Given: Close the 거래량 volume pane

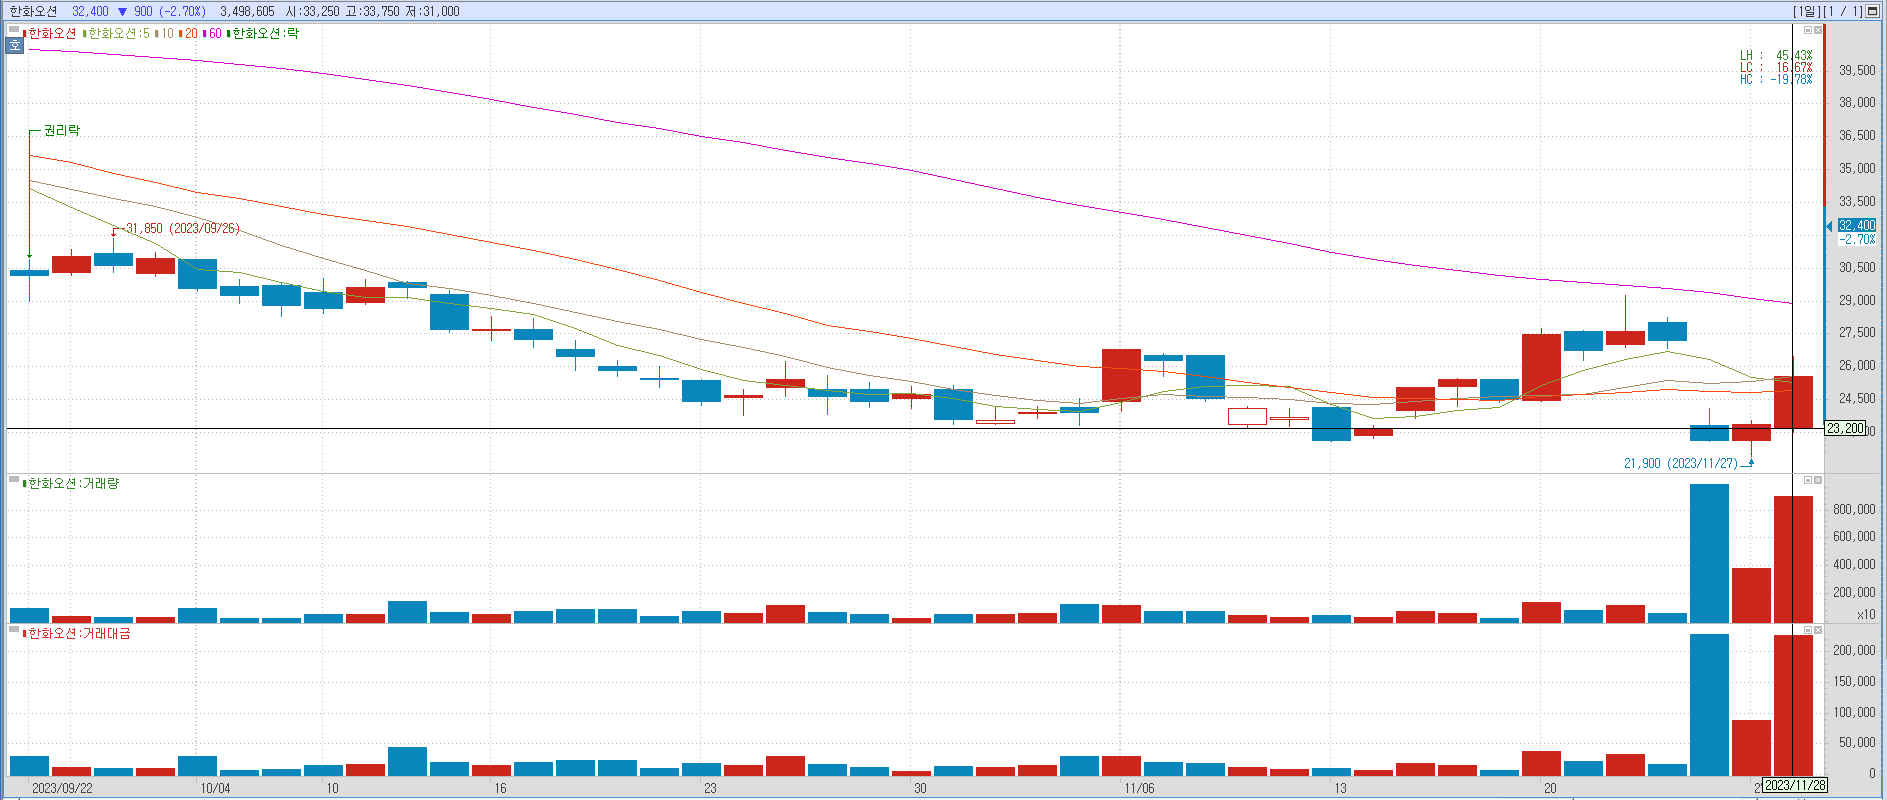Looking at the screenshot, I should coord(1818,480).
